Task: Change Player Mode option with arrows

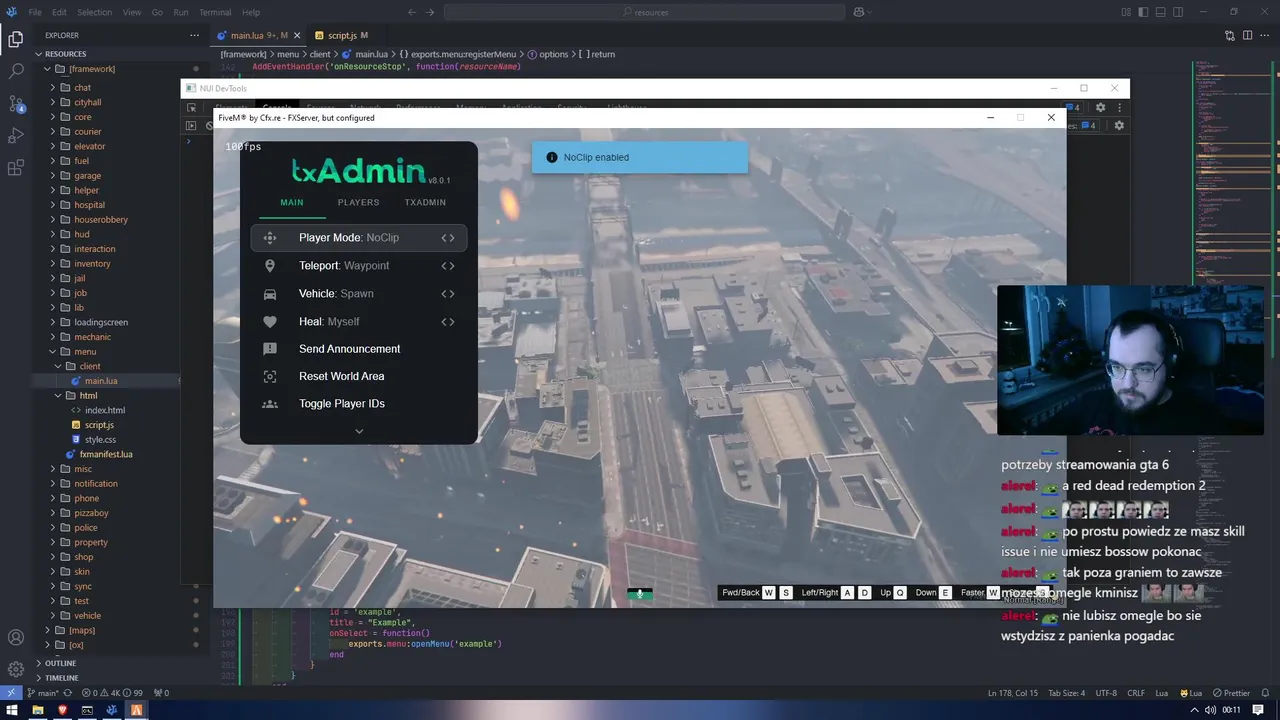Action: [x=448, y=238]
